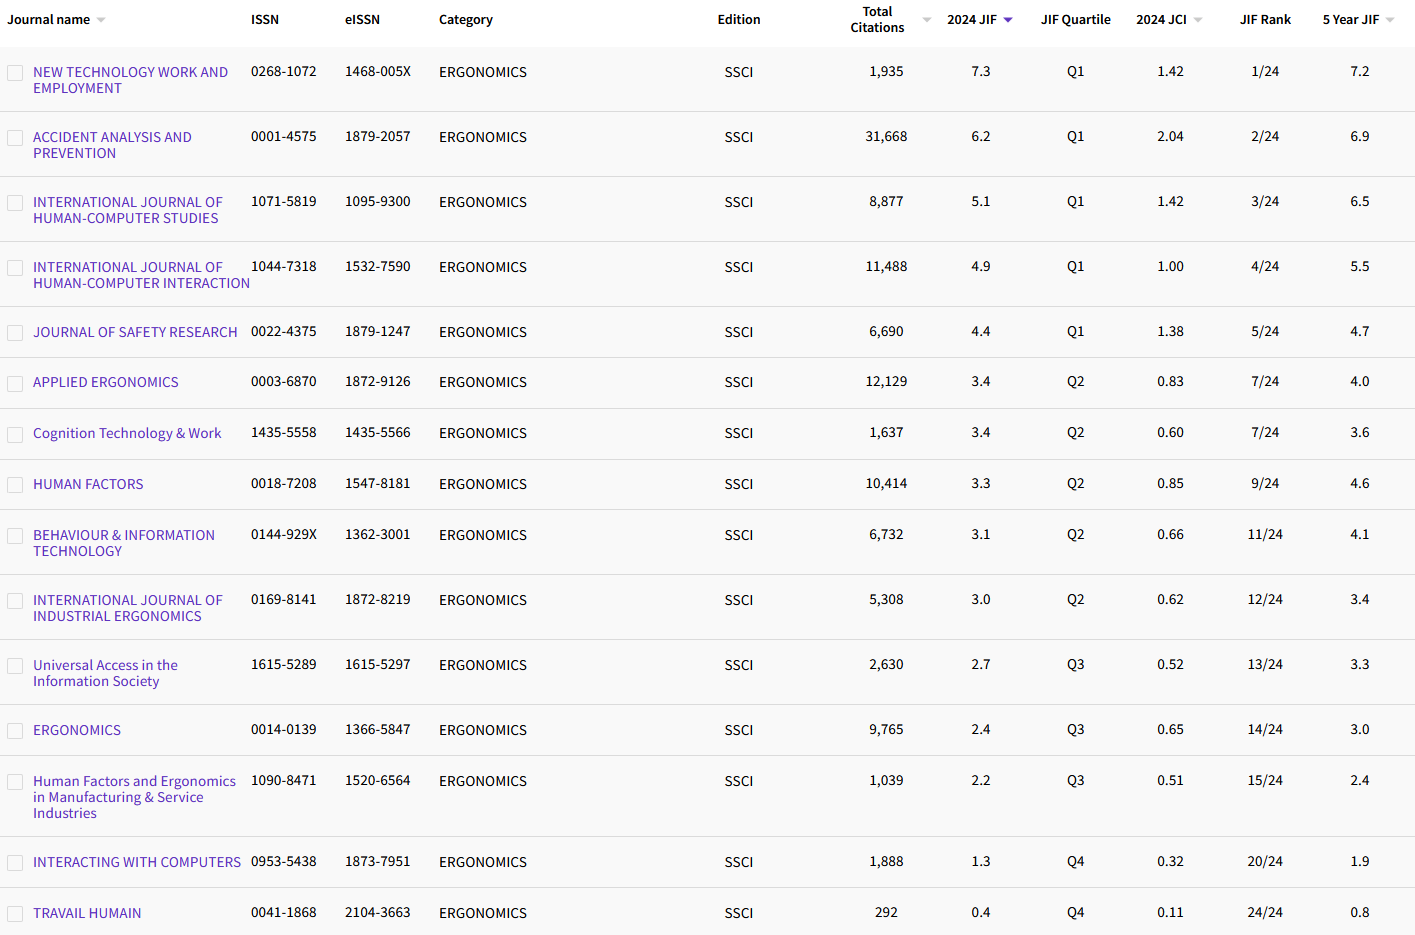This screenshot has width=1415, height=935.
Task: Click JIF value 7.3
Action: coord(981,71)
